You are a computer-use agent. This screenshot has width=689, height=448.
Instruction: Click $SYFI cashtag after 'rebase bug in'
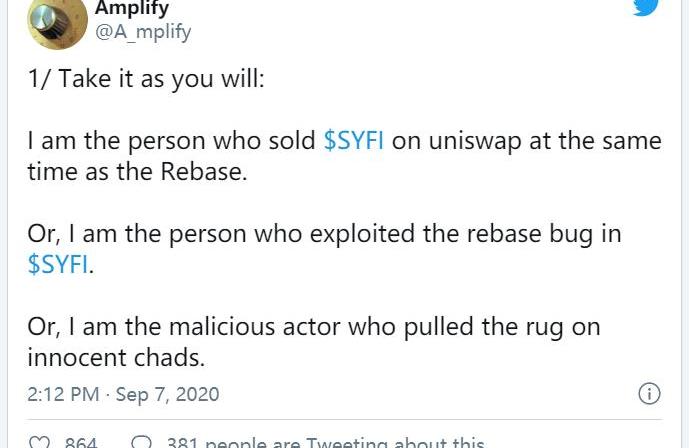[60, 266]
